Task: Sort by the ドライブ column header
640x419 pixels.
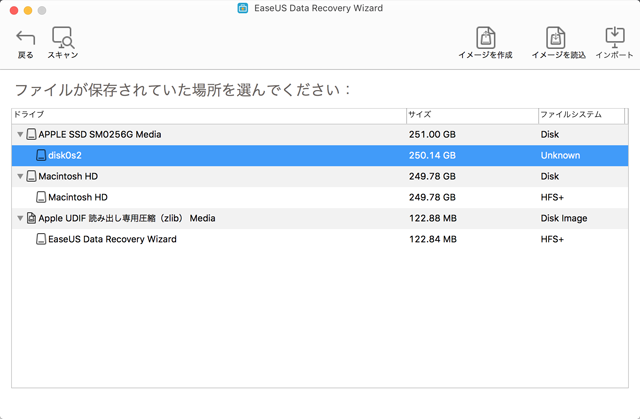Action: [x=209, y=115]
